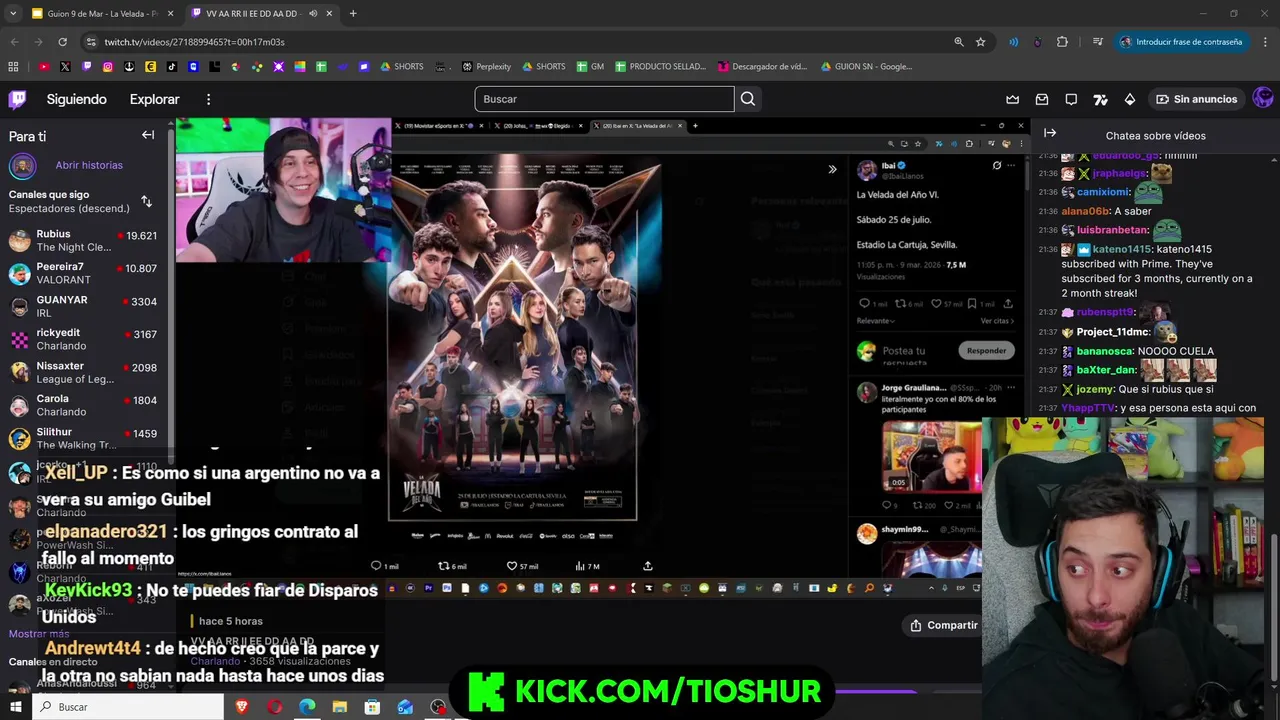
Task: Open Rubius channel in the sidebar
Action: tap(83, 240)
